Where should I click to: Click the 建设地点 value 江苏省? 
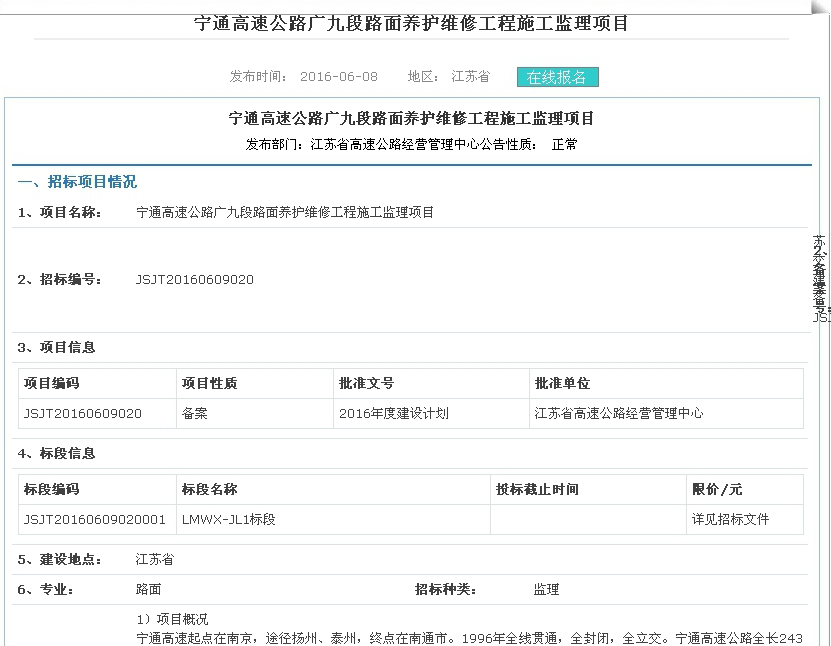tap(154, 559)
